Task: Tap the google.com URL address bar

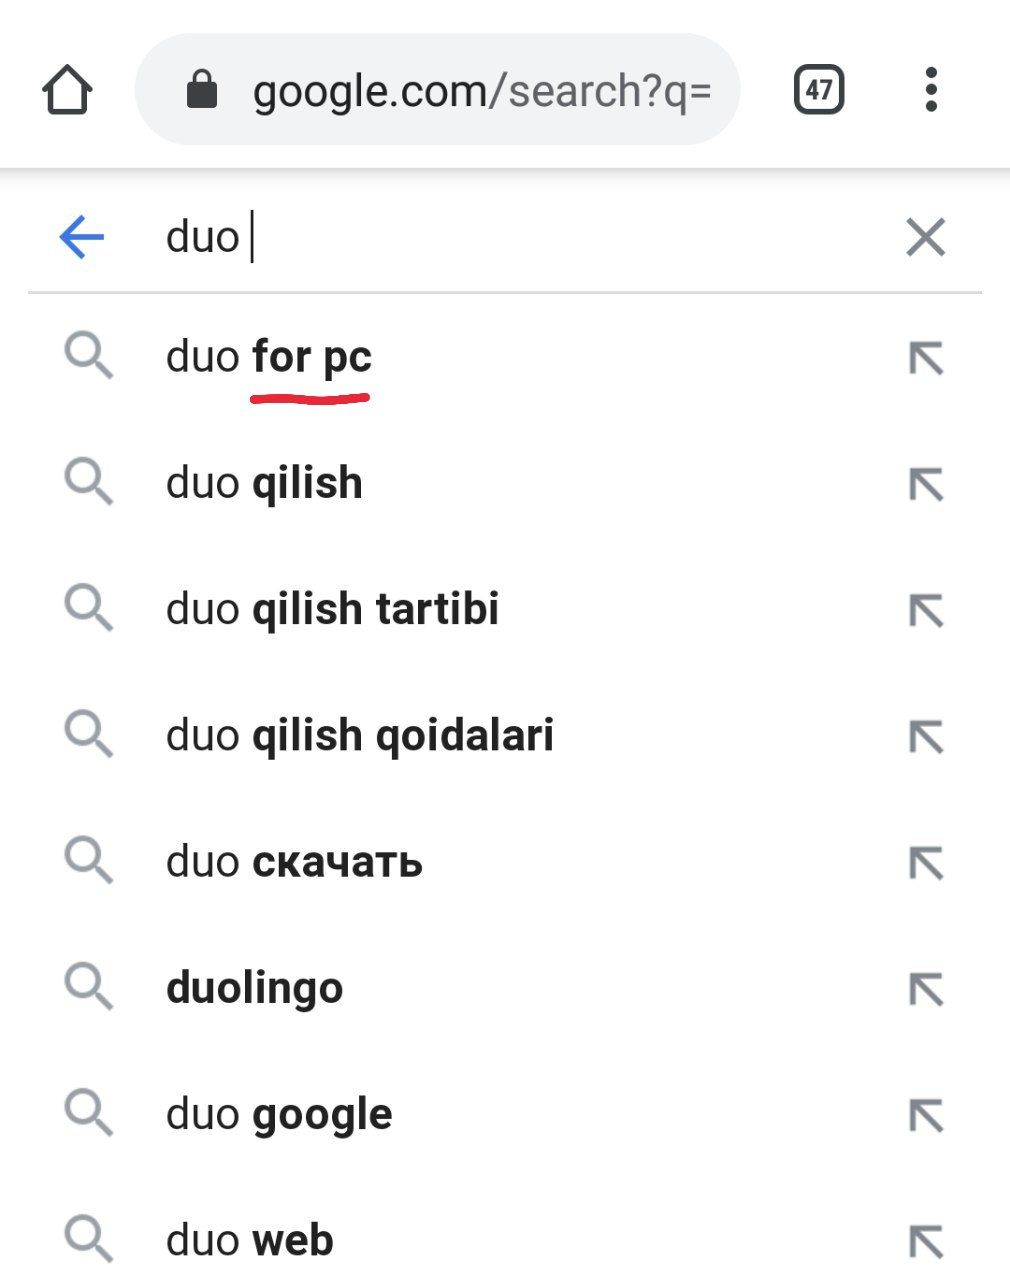Action: (480, 91)
